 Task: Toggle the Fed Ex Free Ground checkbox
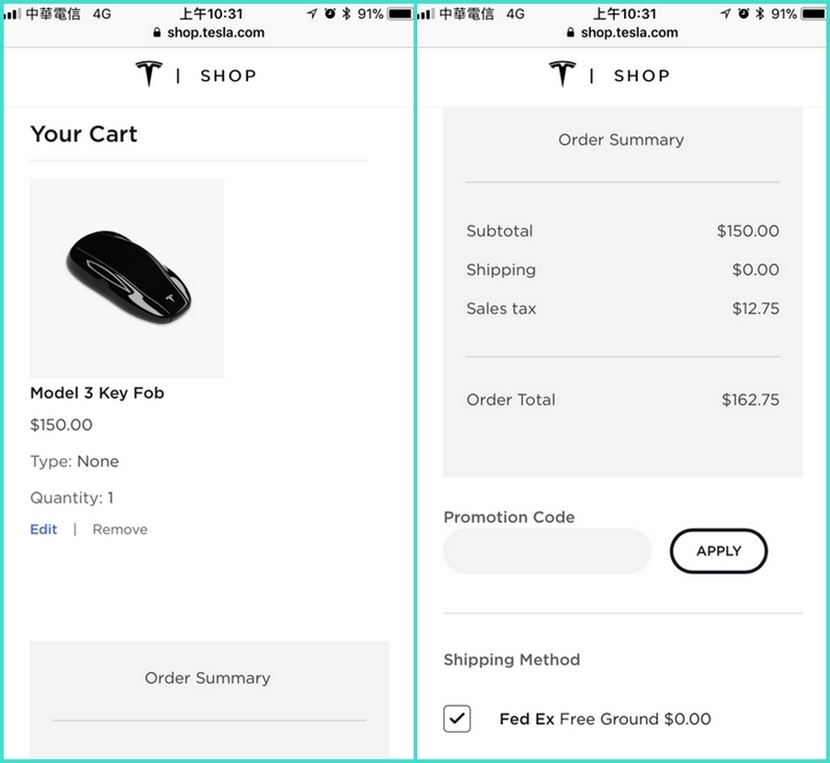[457, 718]
